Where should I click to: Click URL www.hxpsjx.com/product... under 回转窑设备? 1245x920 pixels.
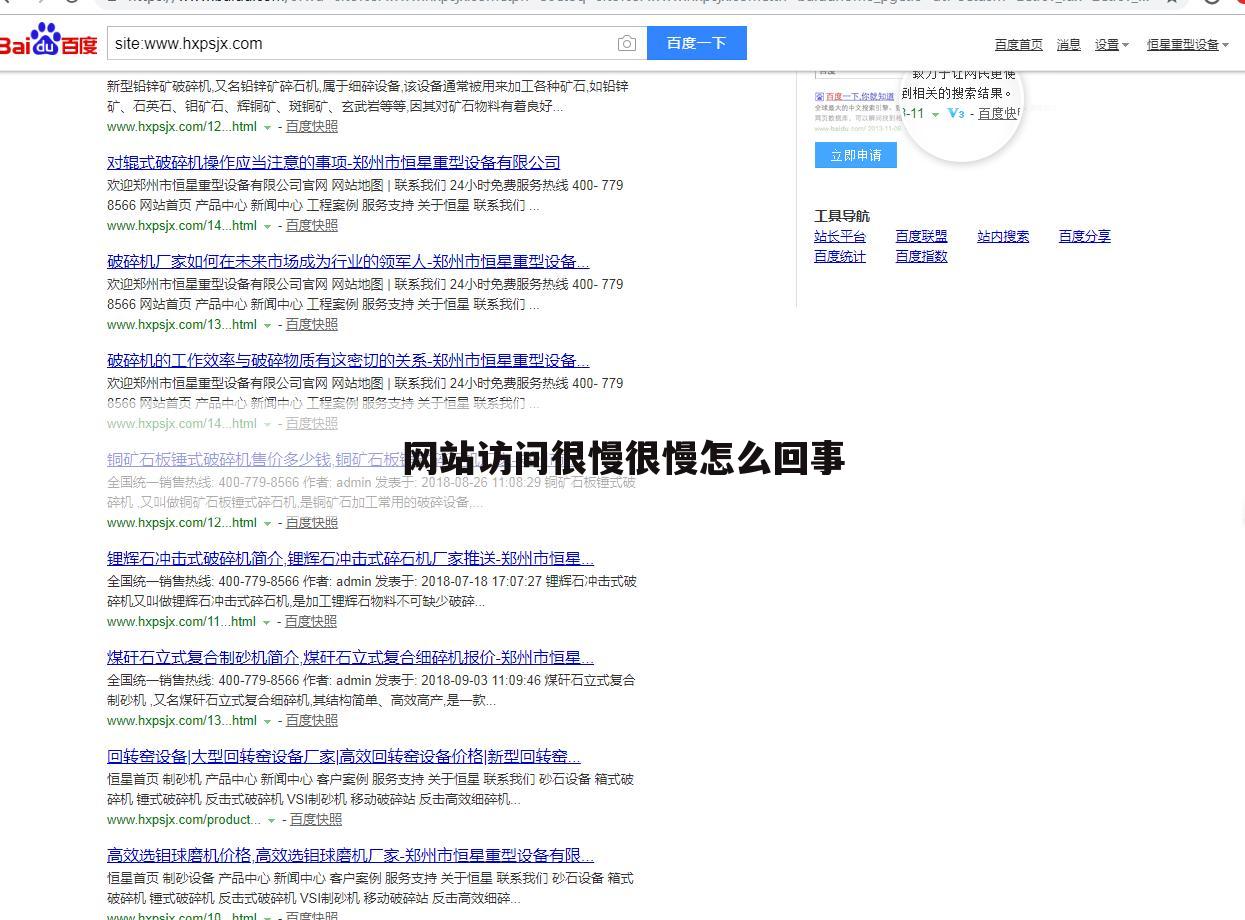[184, 819]
